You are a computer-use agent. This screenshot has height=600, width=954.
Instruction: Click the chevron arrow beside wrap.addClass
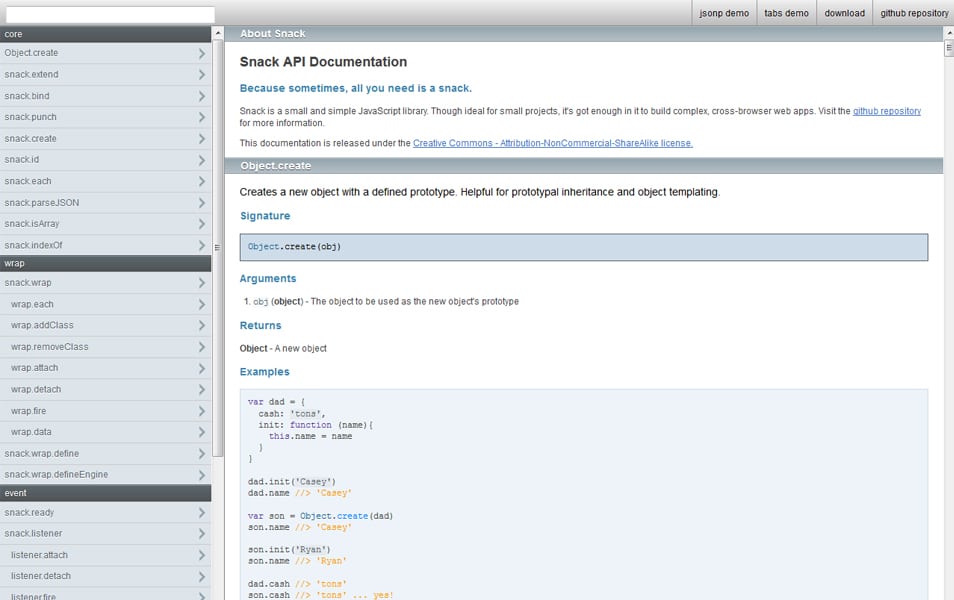point(201,326)
